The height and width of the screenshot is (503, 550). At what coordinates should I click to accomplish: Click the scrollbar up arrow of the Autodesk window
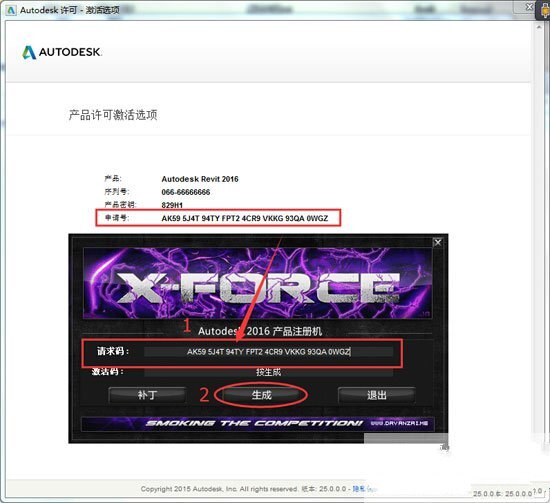(539, 27)
